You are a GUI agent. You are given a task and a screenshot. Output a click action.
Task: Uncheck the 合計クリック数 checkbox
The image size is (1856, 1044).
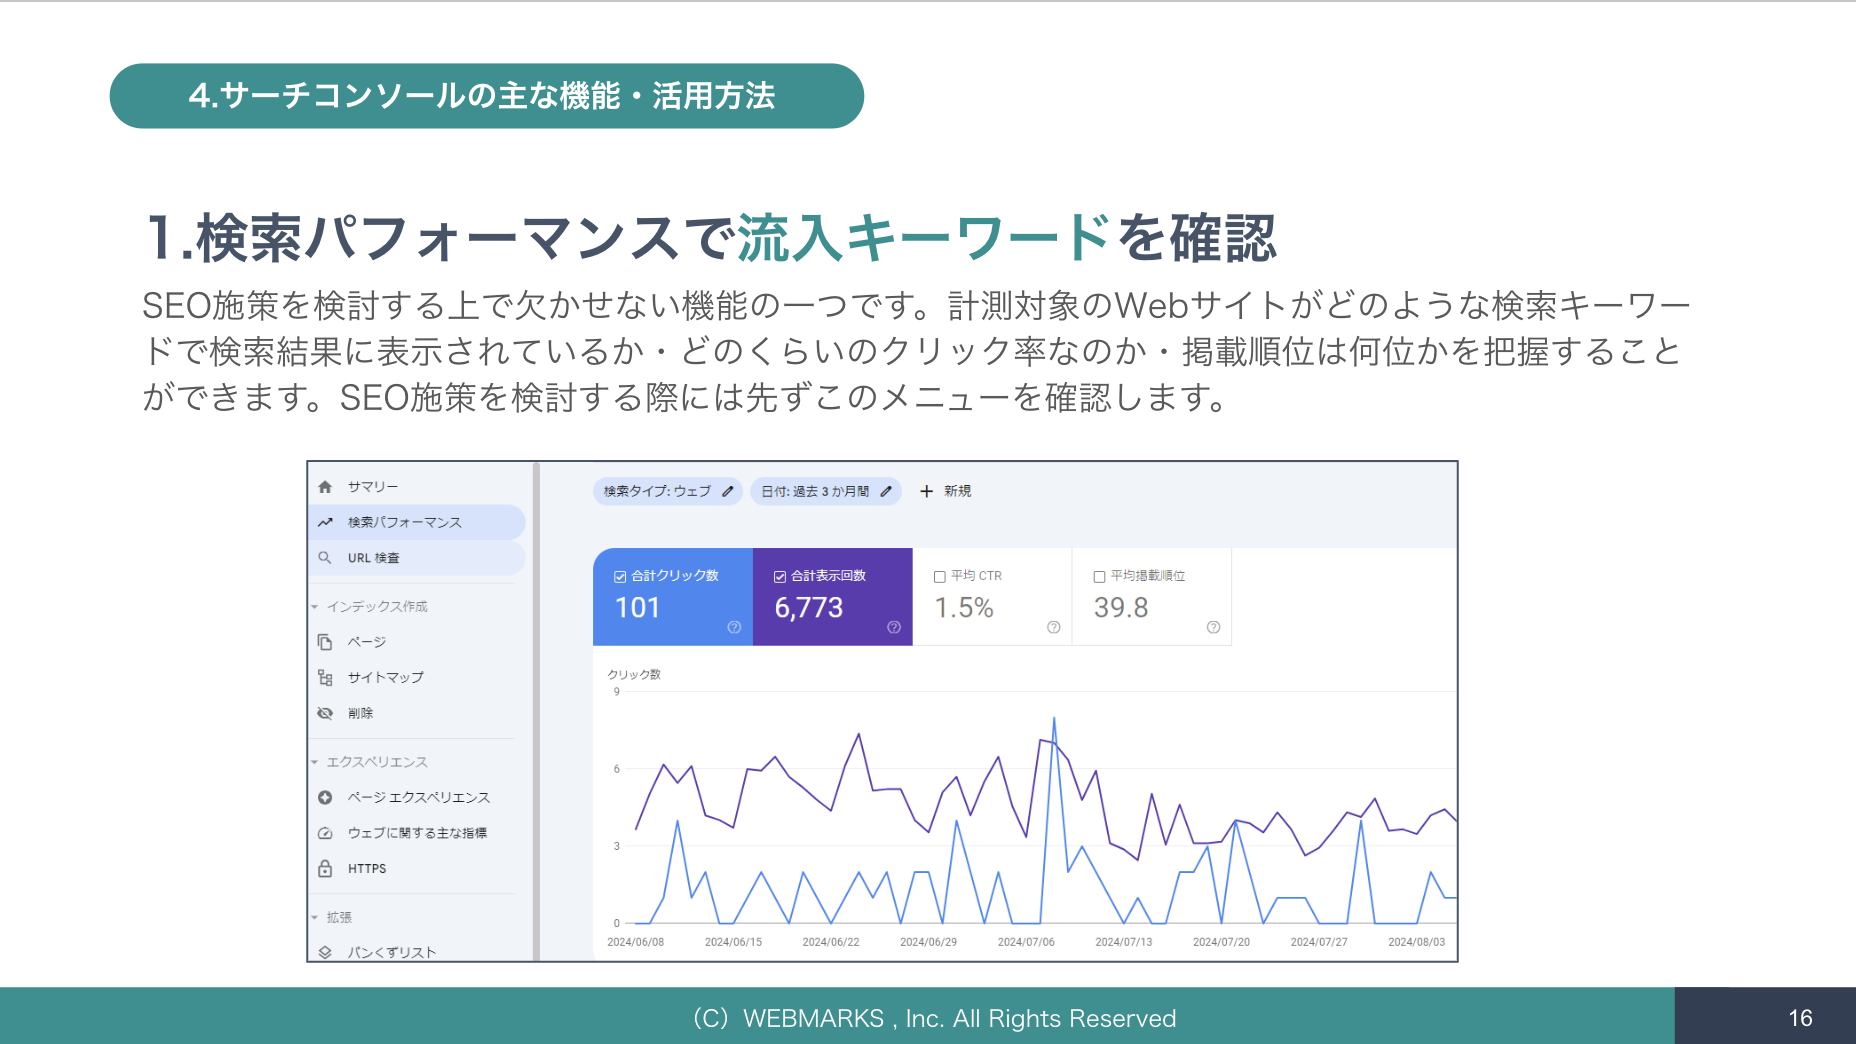(x=620, y=577)
